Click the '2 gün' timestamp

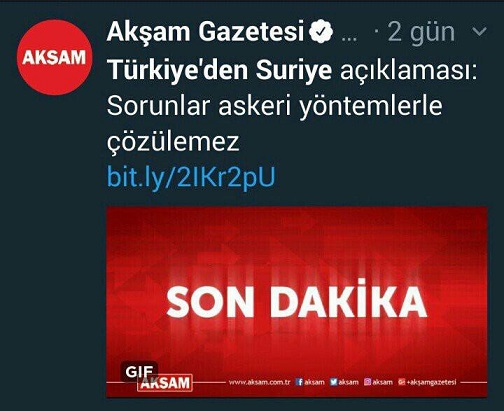(421, 33)
